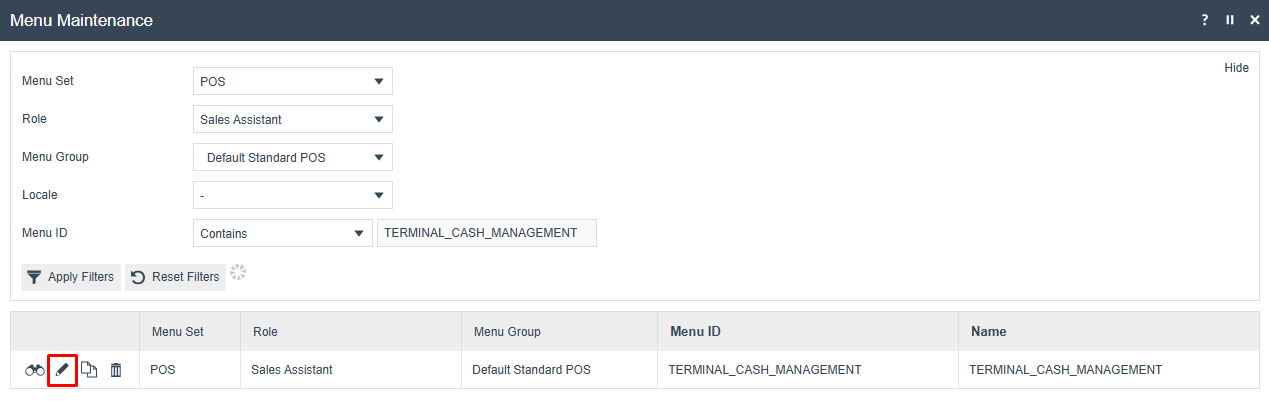The height and width of the screenshot is (415, 1269).
Task: Apply Filters button
Action: [x=71, y=277]
